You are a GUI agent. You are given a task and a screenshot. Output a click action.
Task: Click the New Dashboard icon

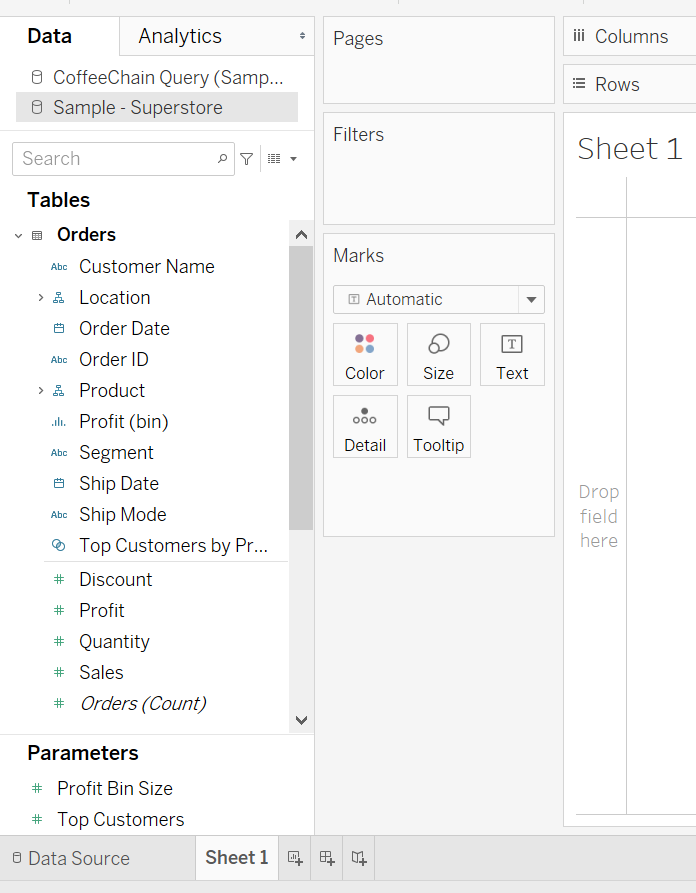327,858
